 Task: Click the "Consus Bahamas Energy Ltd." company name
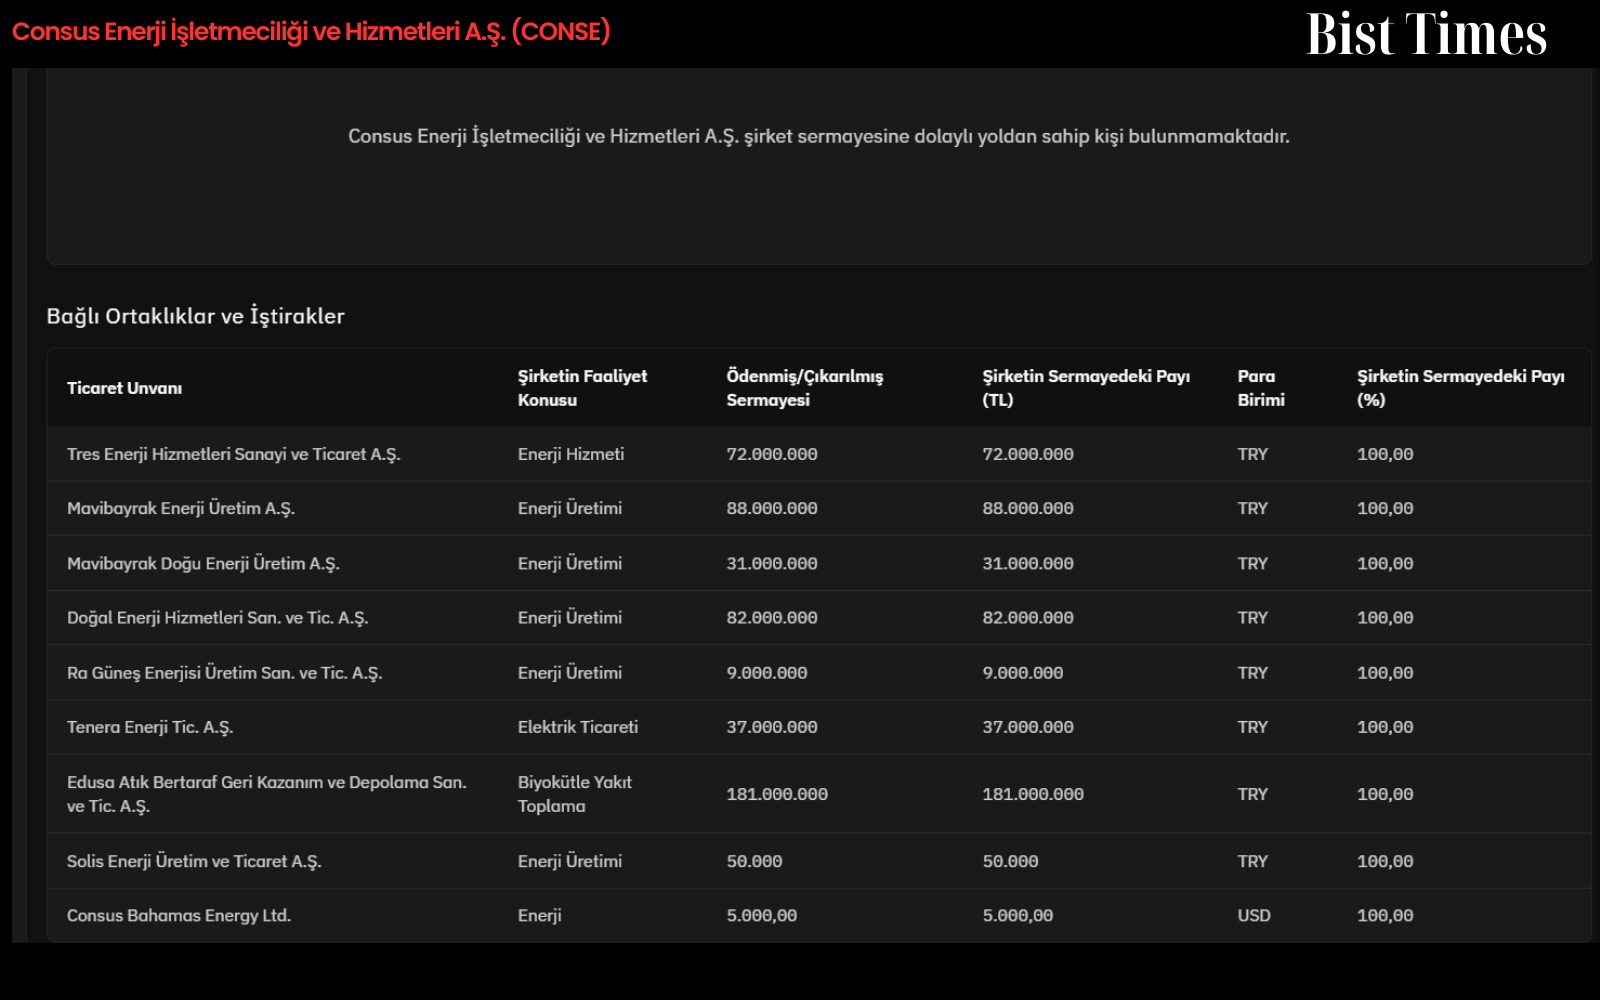click(179, 915)
